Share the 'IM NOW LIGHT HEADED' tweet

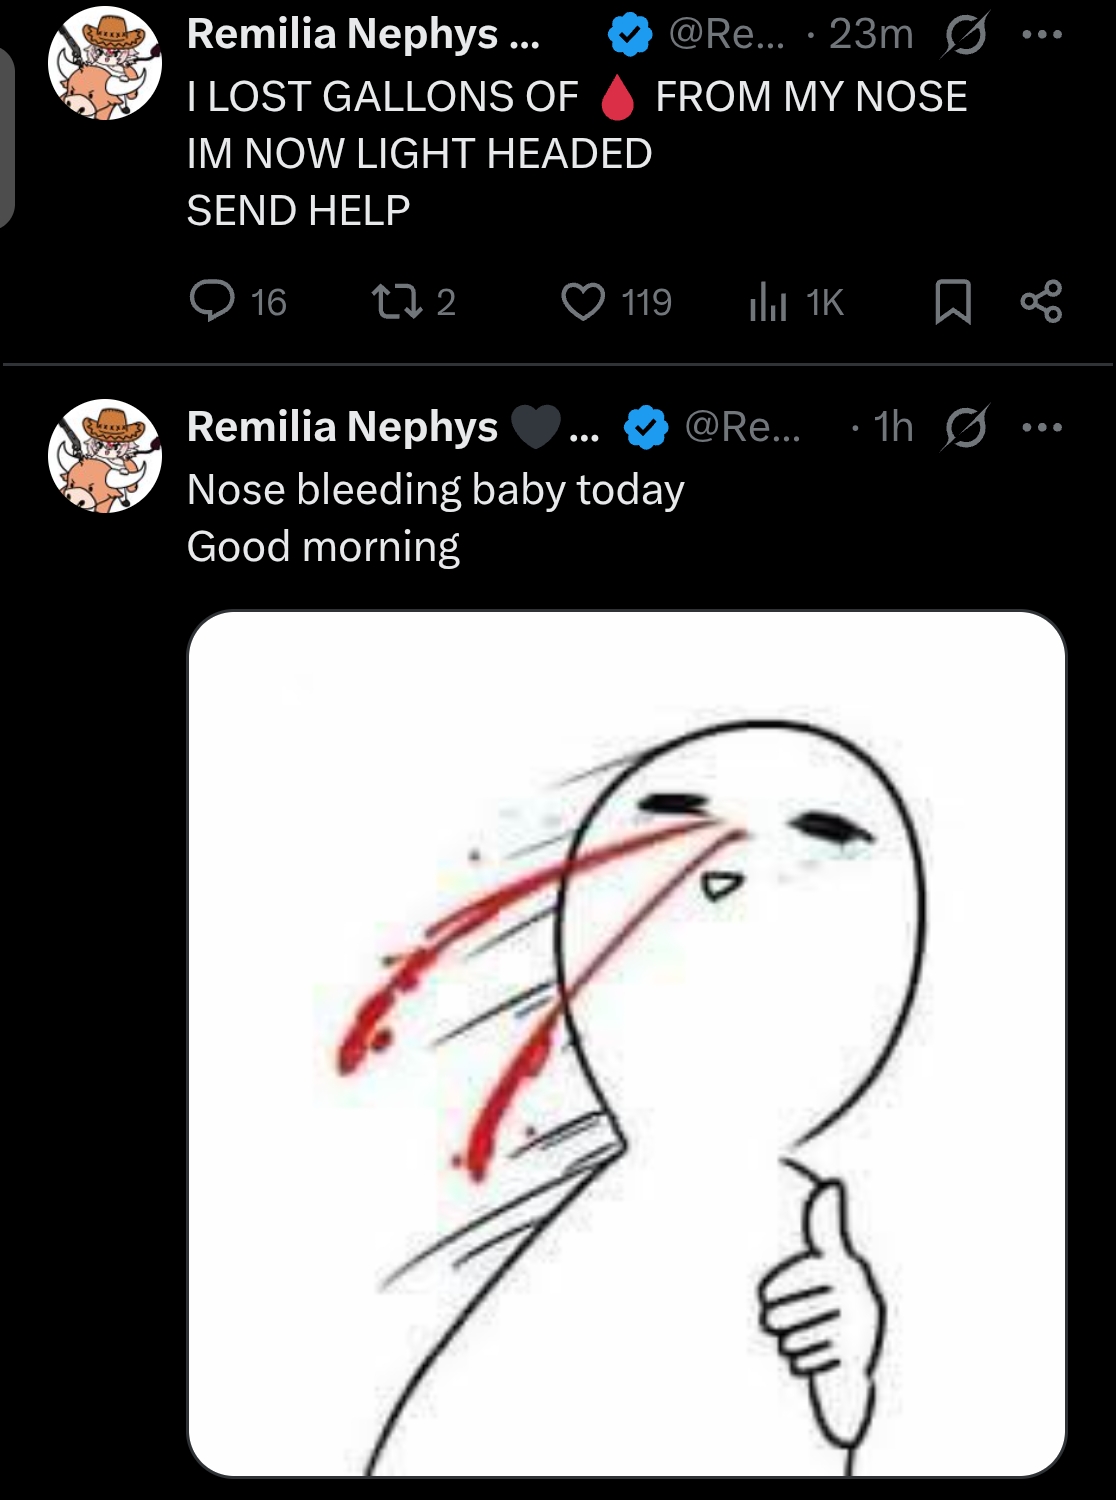tap(1041, 301)
